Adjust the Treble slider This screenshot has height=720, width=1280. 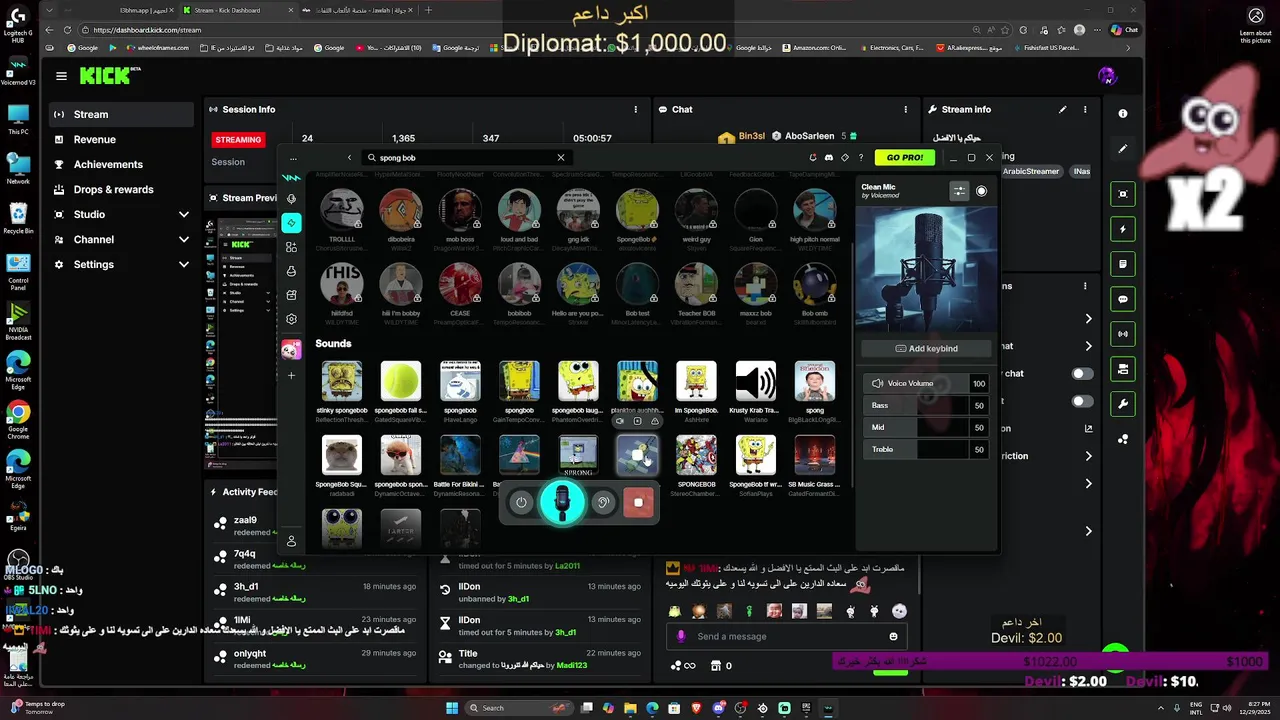tap(928, 449)
